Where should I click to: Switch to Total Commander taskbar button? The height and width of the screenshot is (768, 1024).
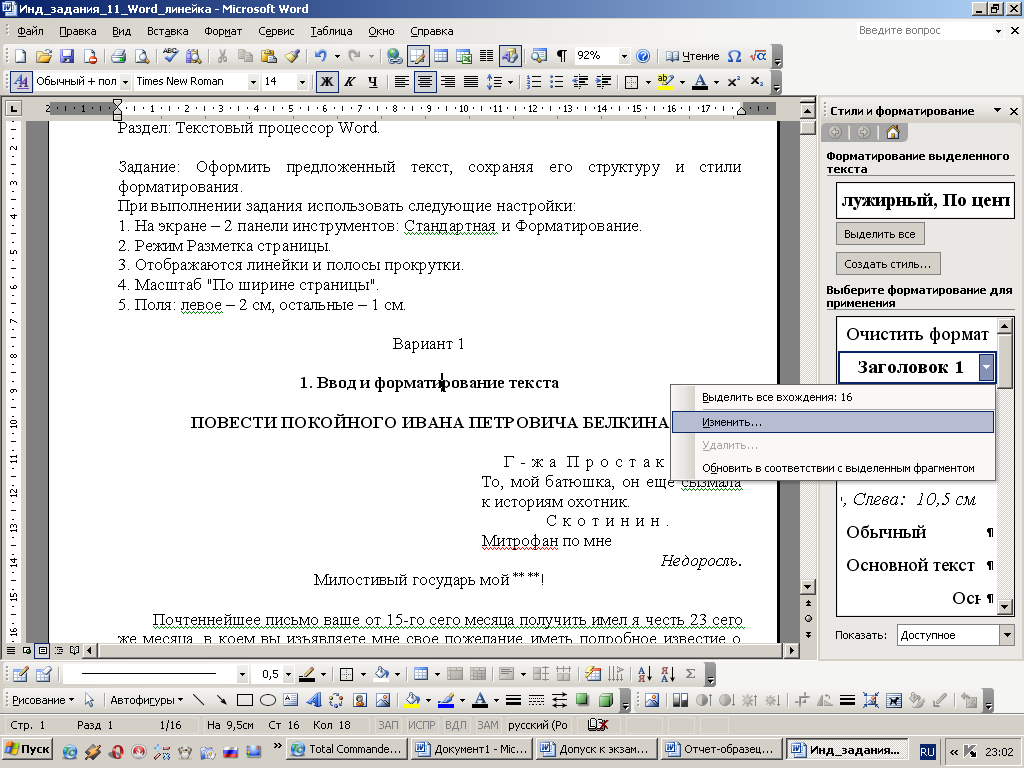[x=347, y=749]
